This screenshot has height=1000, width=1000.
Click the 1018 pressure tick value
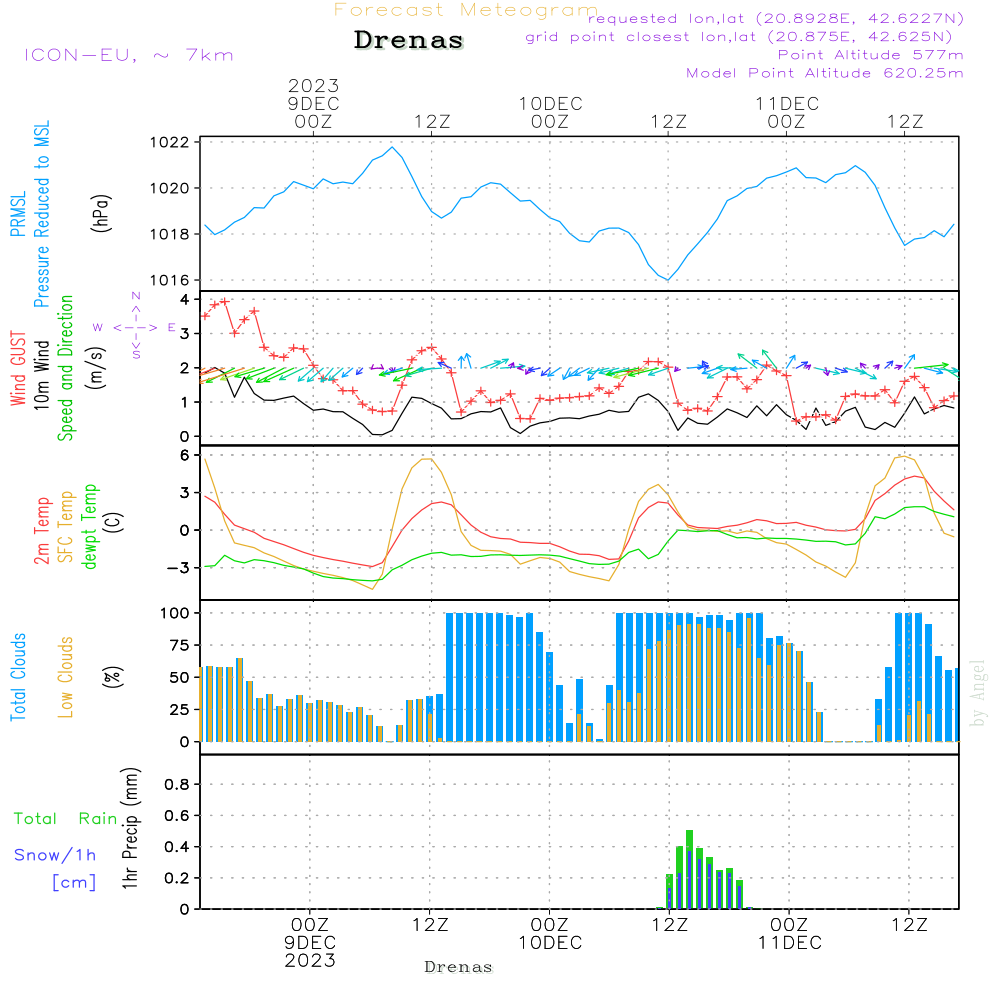[x=170, y=234]
